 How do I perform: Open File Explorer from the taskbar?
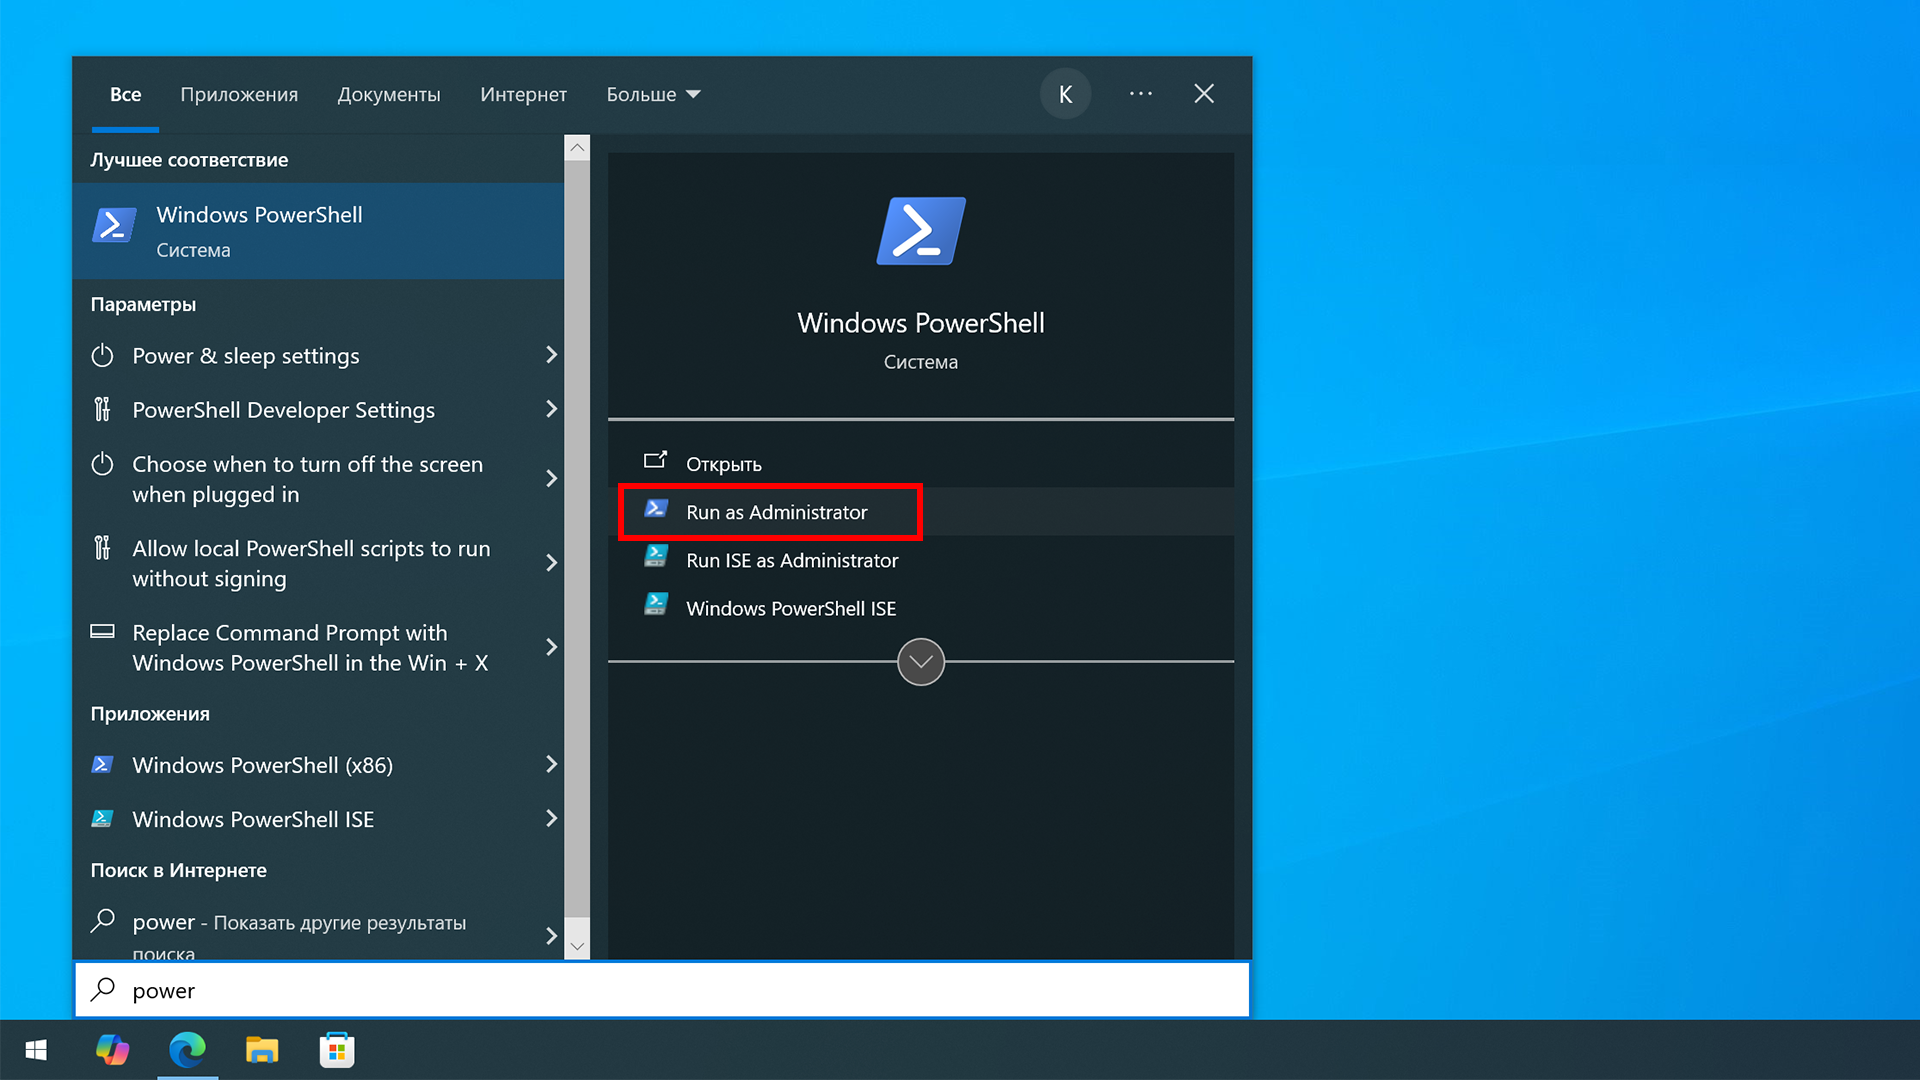(x=262, y=1050)
